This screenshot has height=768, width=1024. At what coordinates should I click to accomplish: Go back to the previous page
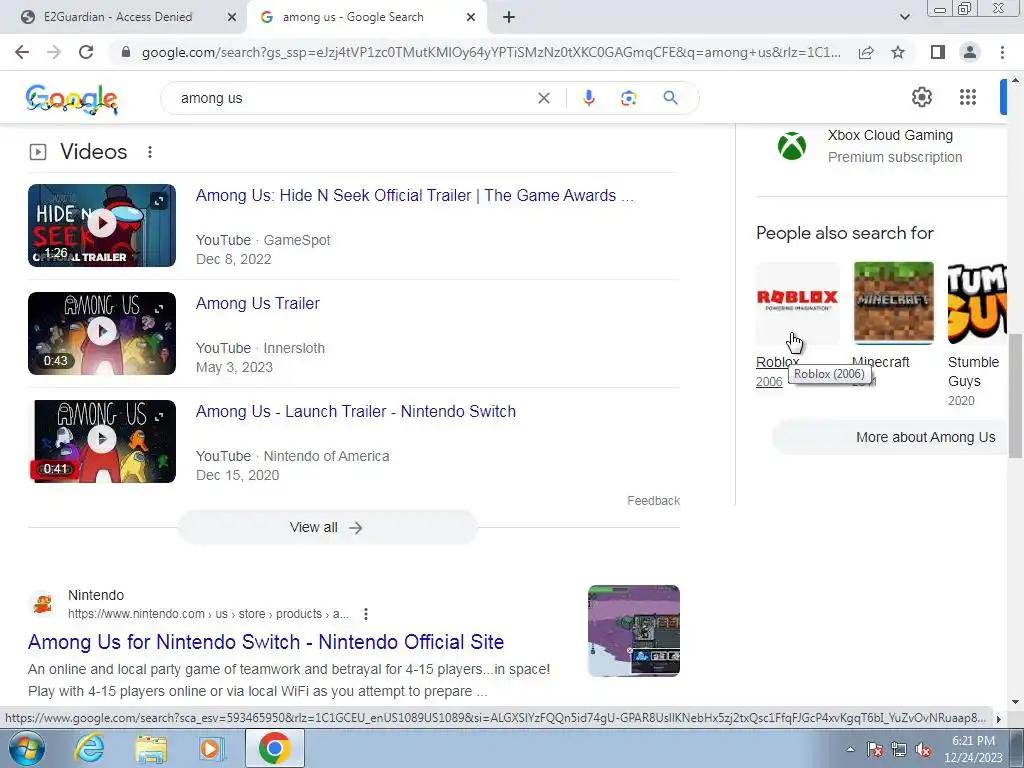point(22,52)
